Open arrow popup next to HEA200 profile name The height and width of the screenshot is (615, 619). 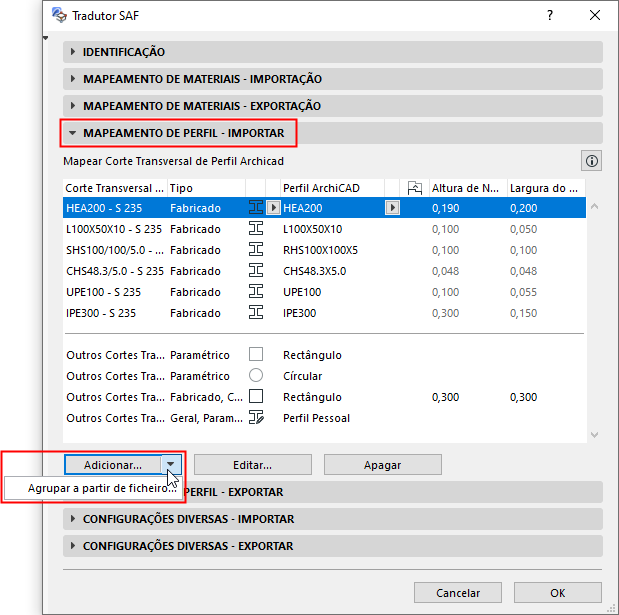[392, 208]
